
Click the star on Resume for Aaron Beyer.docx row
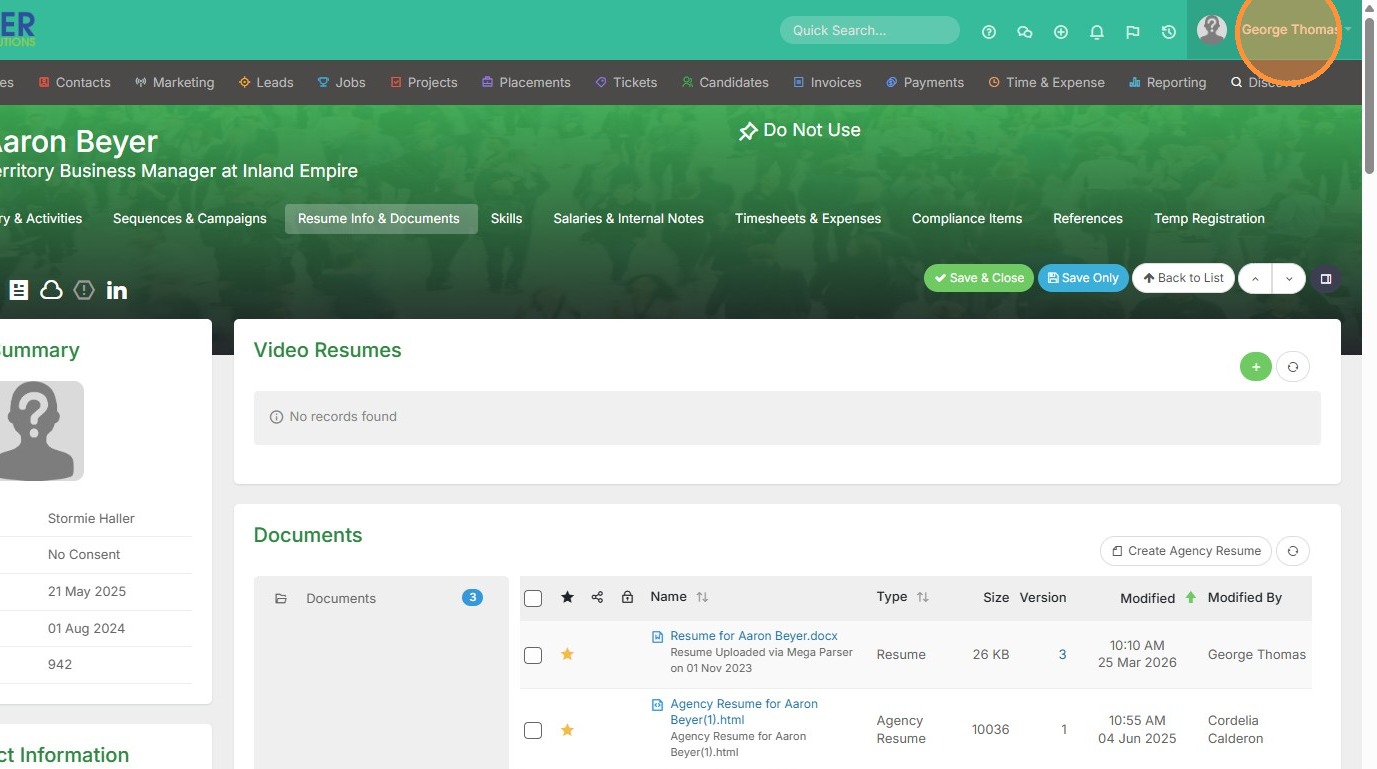[x=567, y=654]
